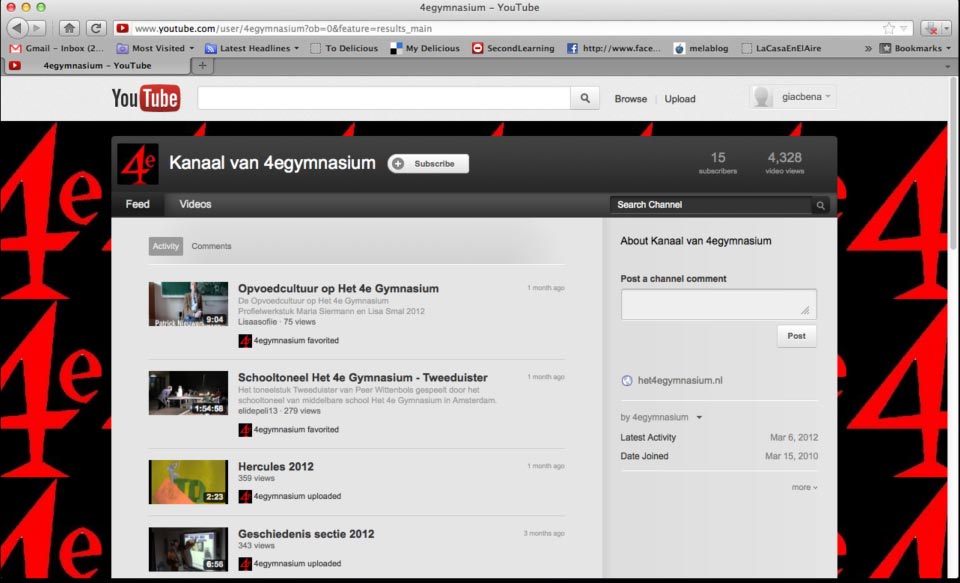Expand the 'more' section in About panel

coord(804,487)
